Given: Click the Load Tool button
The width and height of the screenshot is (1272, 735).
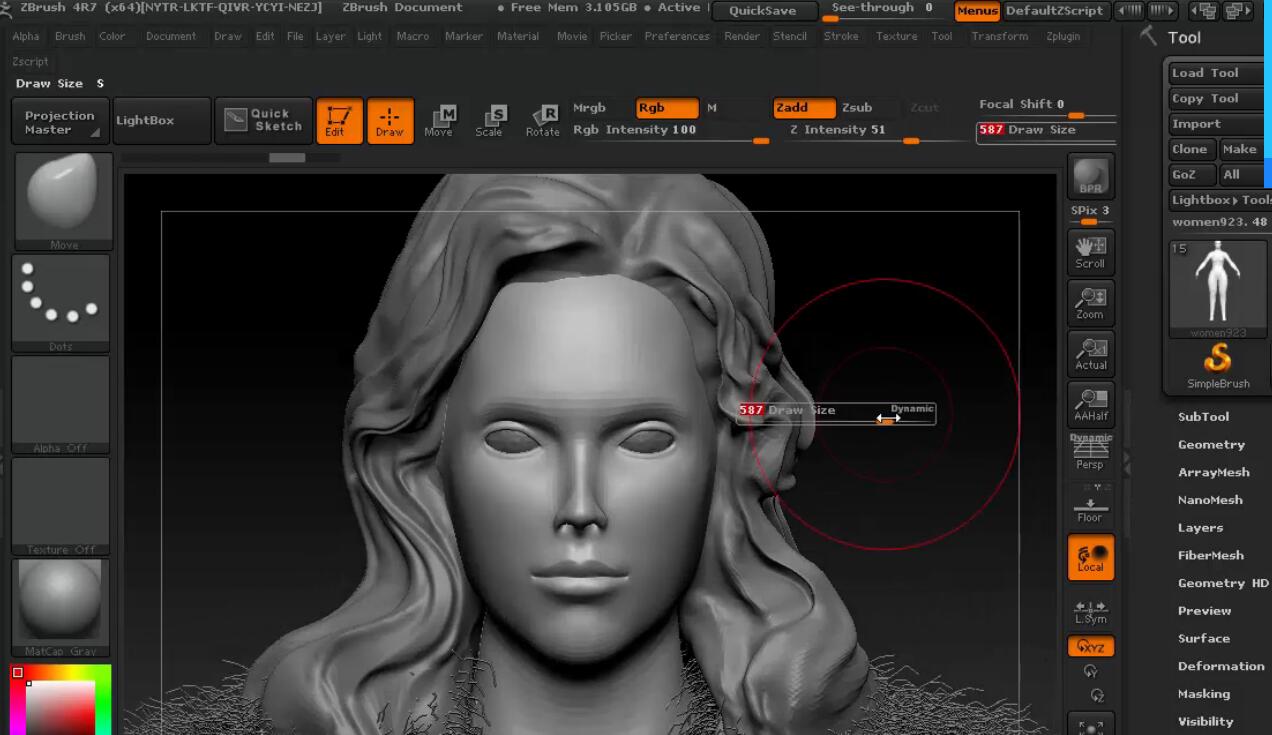Looking at the screenshot, I should tap(1205, 73).
